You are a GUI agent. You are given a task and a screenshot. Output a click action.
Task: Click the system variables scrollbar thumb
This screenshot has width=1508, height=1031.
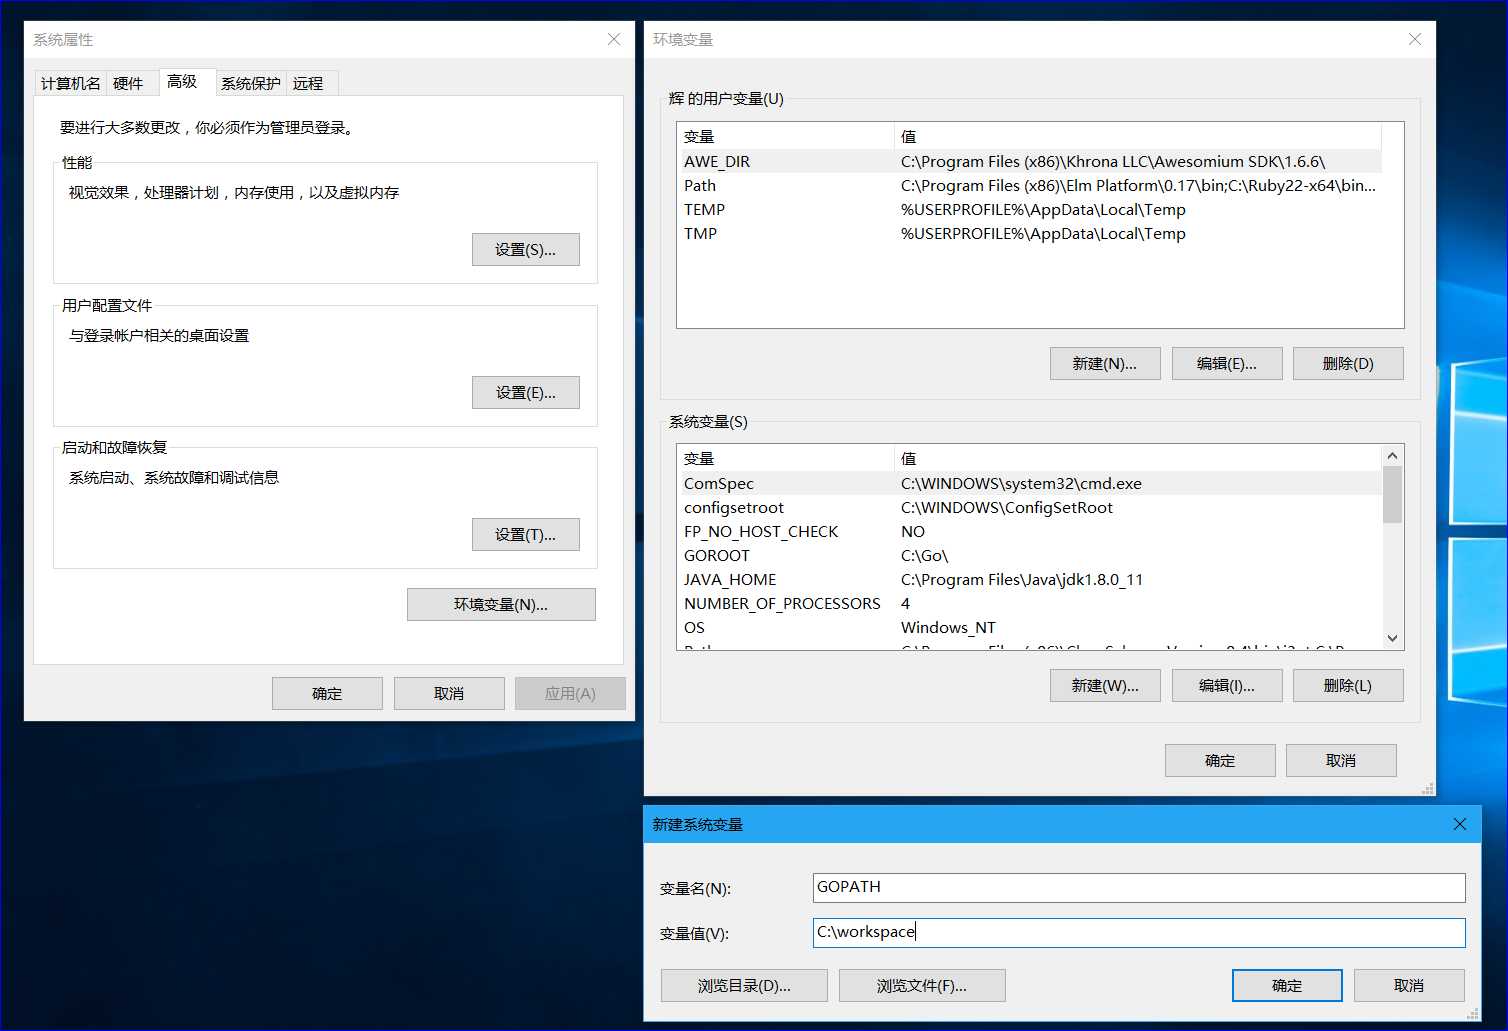[x=1392, y=494]
